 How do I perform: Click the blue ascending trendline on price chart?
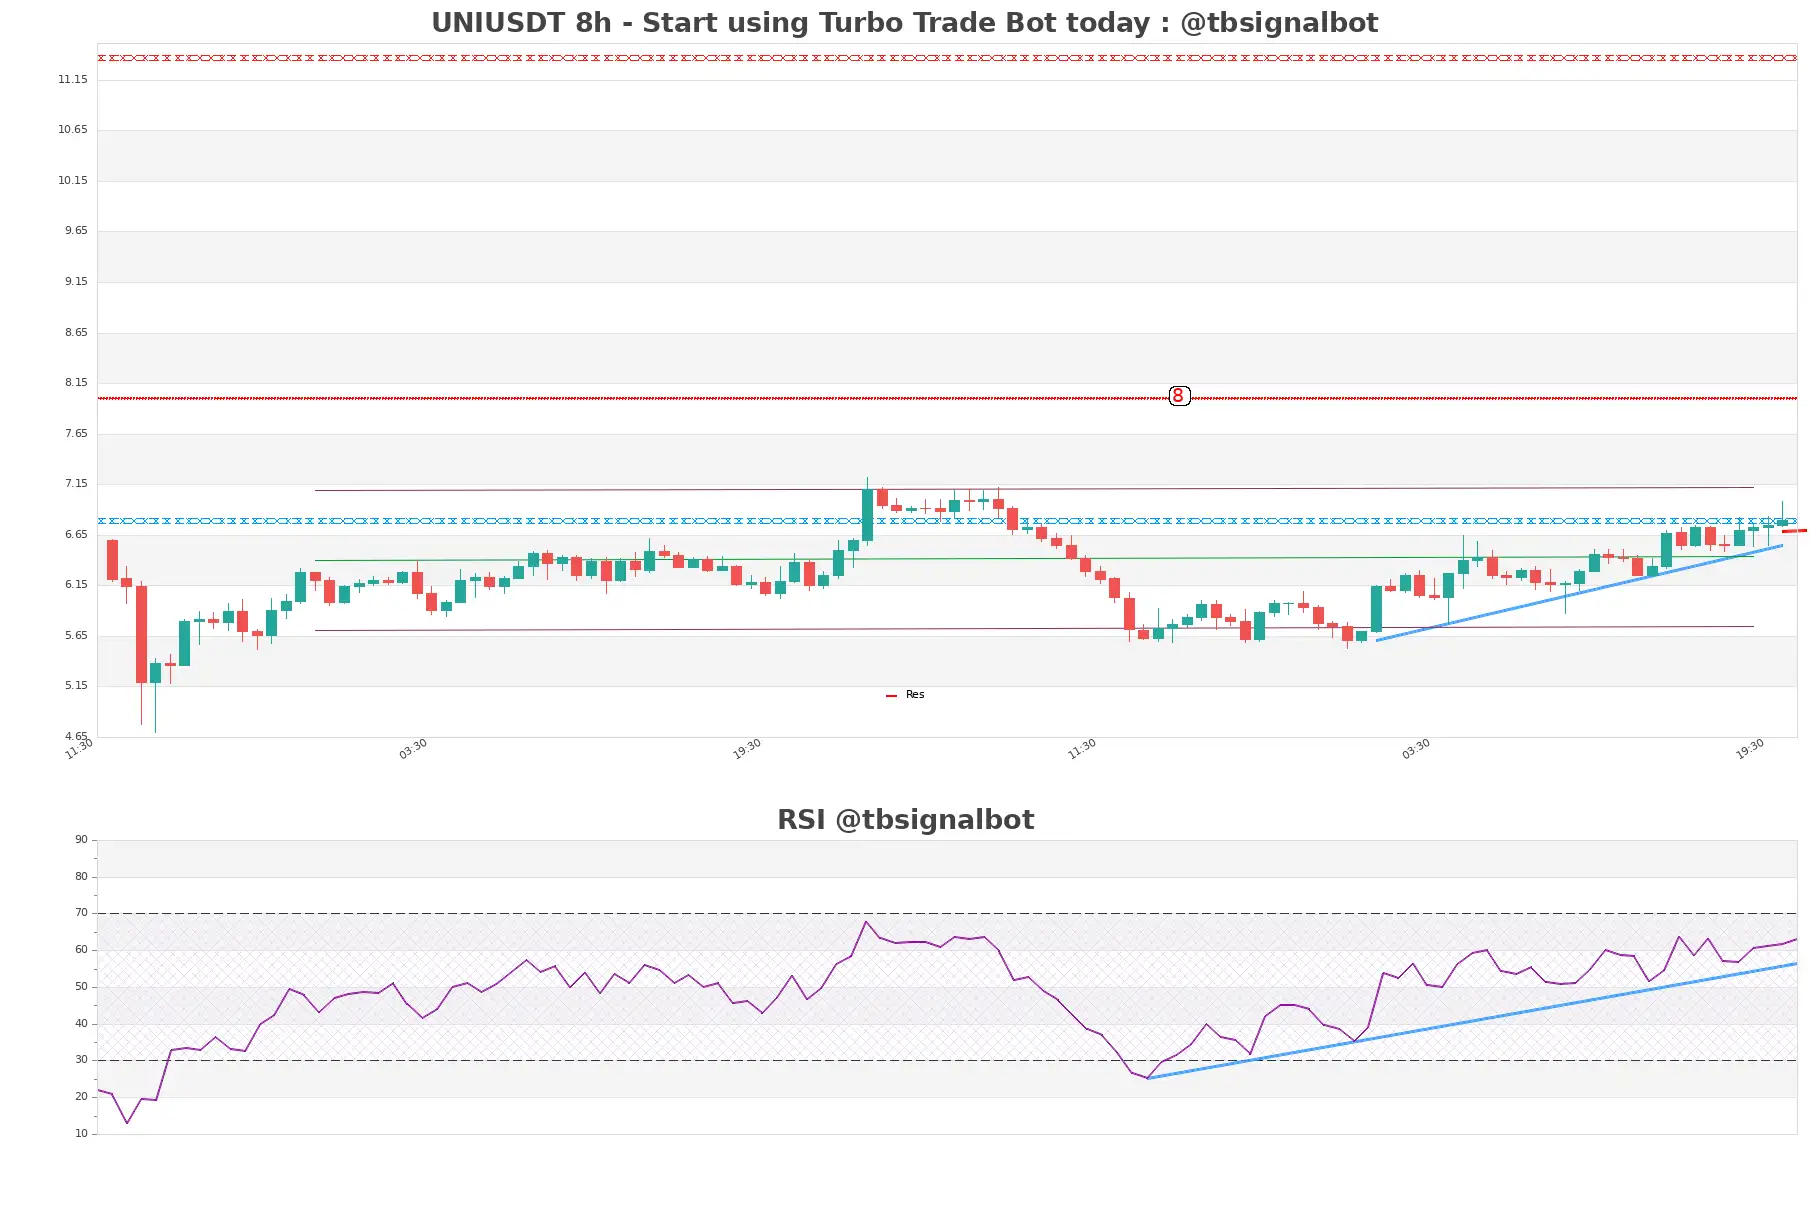1579,593
